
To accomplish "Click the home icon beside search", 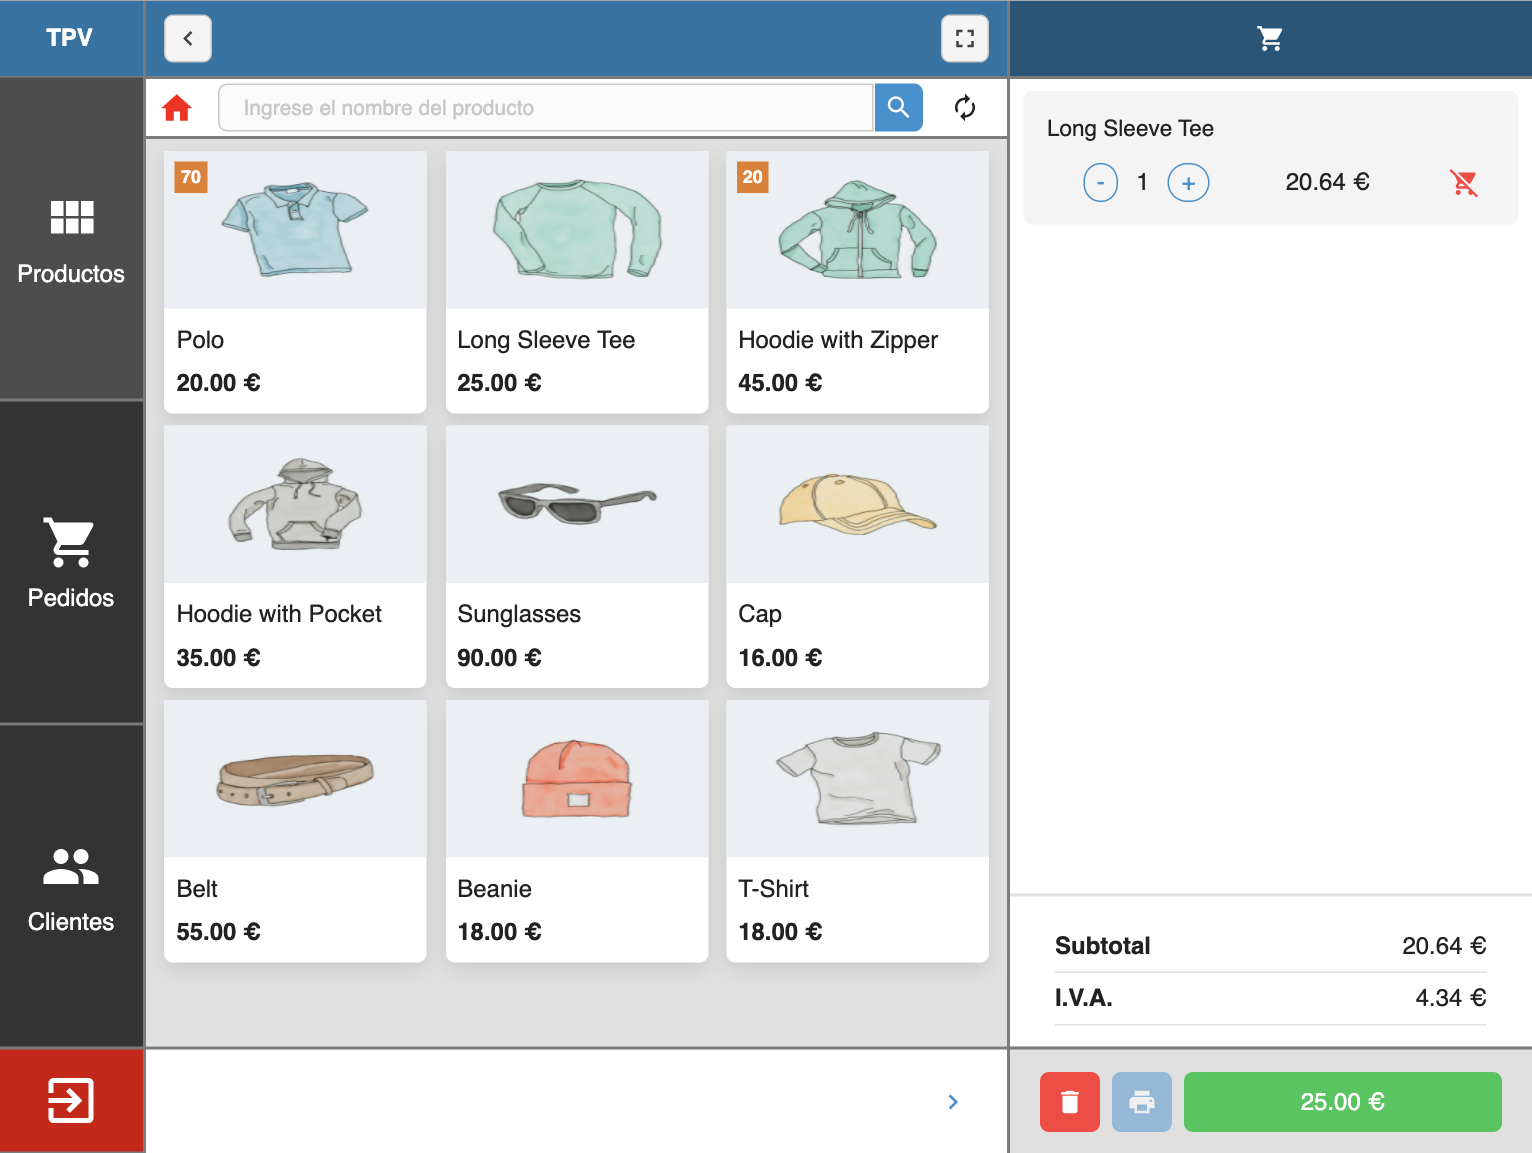I will coord(177,108).
